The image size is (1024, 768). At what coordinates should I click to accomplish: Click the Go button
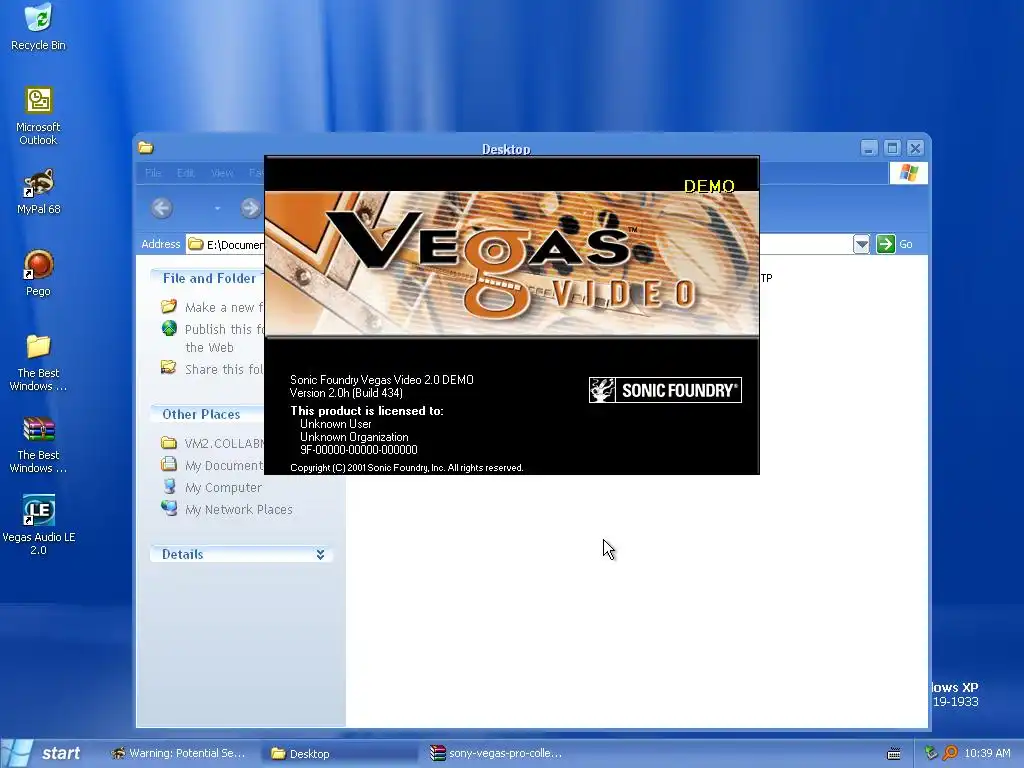click(895, 244)
